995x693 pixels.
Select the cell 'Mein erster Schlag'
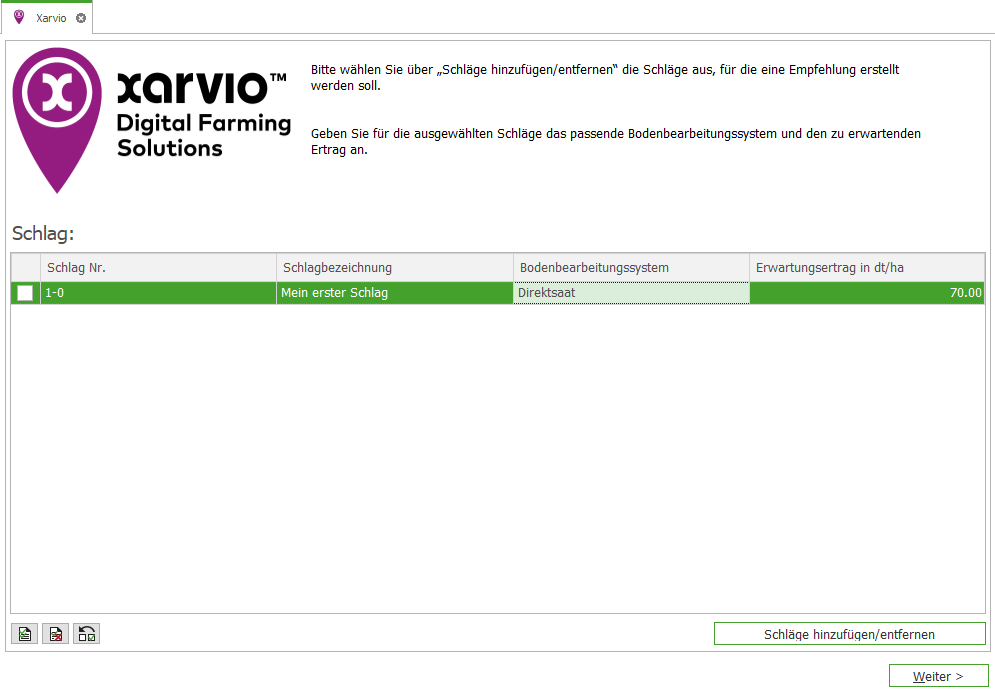(394, 292)
